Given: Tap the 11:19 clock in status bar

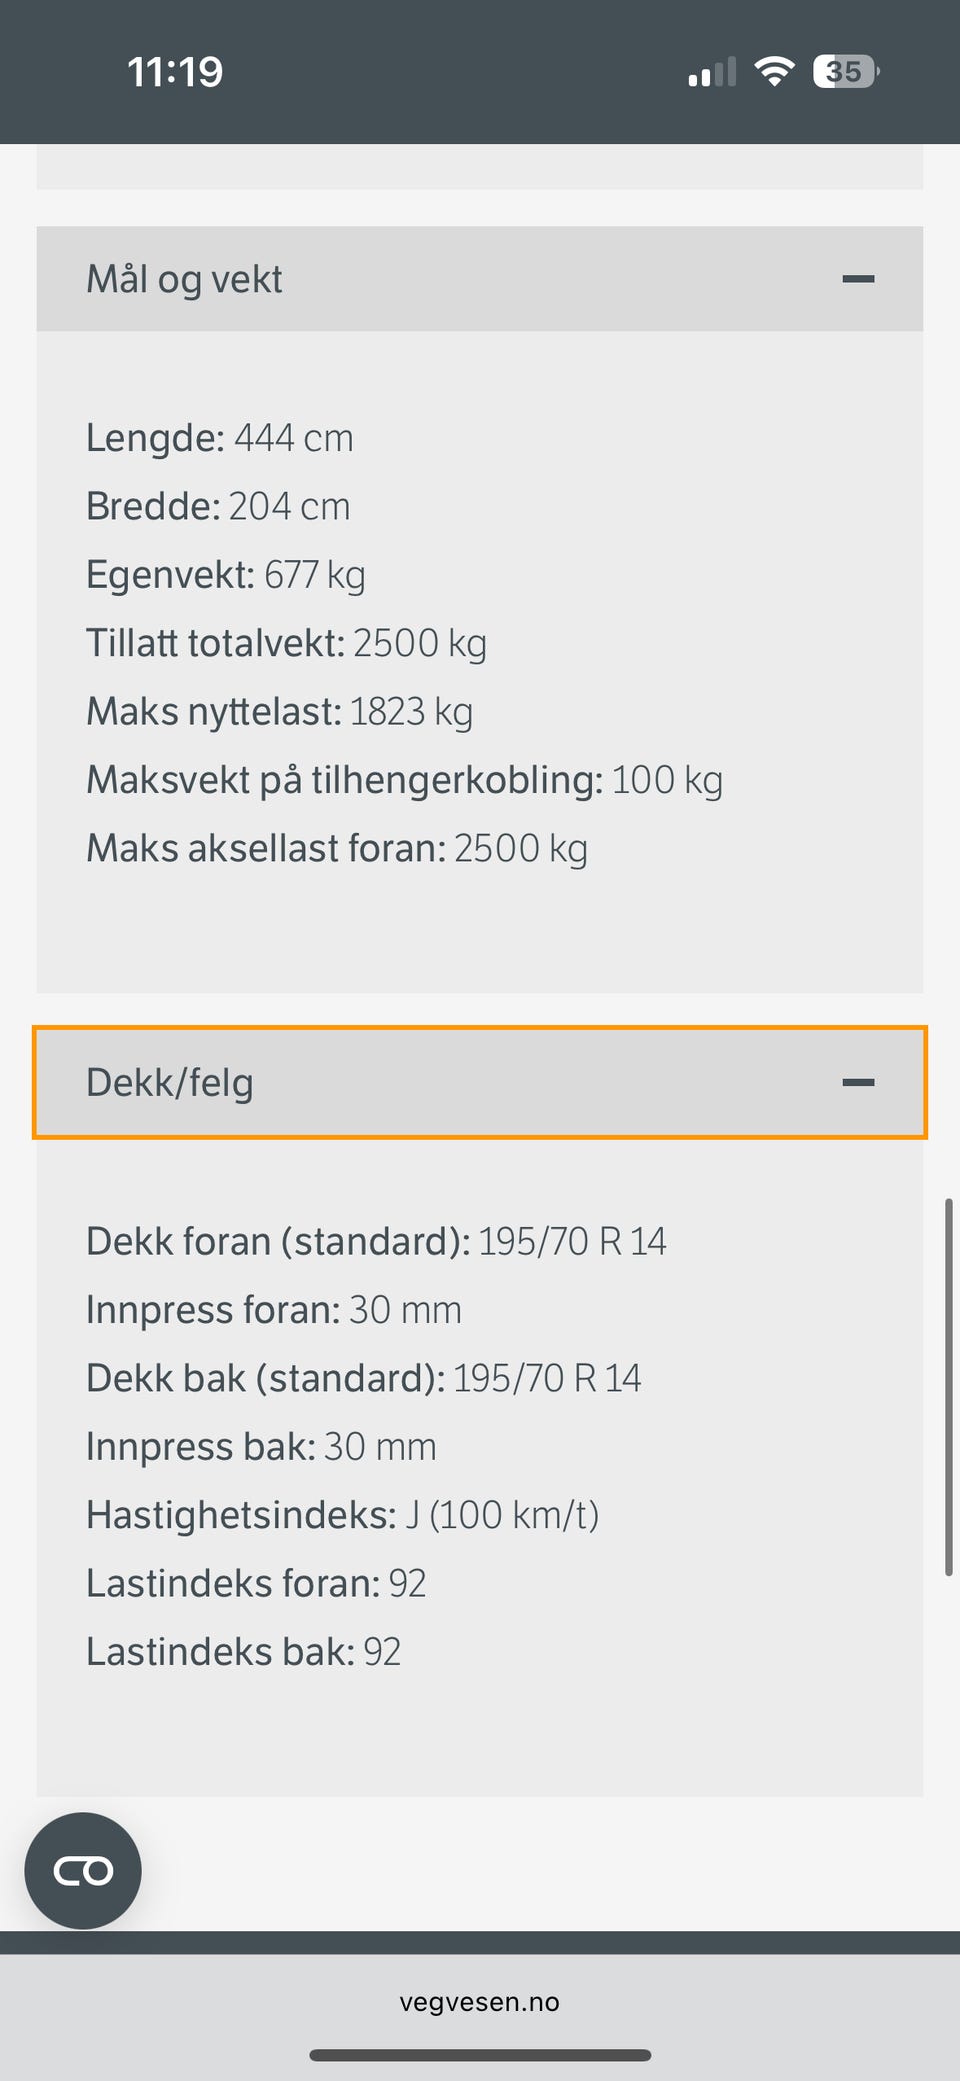Looking at the screenshot, I should click(x=175, y=72).
